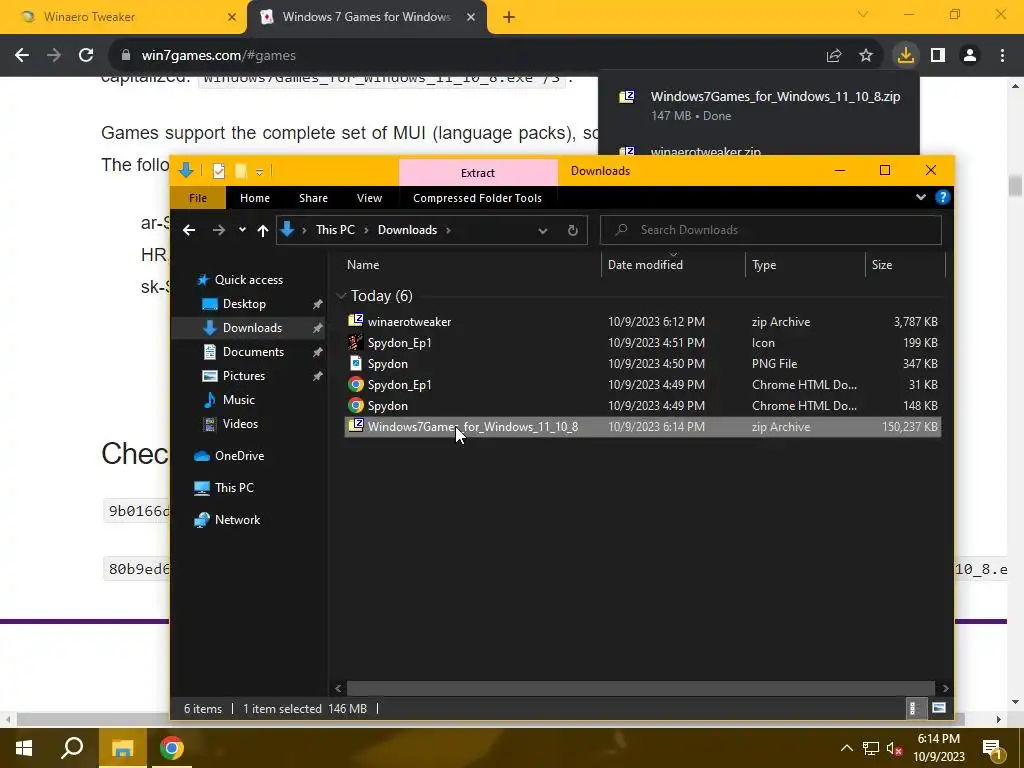Click New folder icon in Explorer title bar
The width and height of the screenshot is (1024, 768).
[x=240, y=171]
